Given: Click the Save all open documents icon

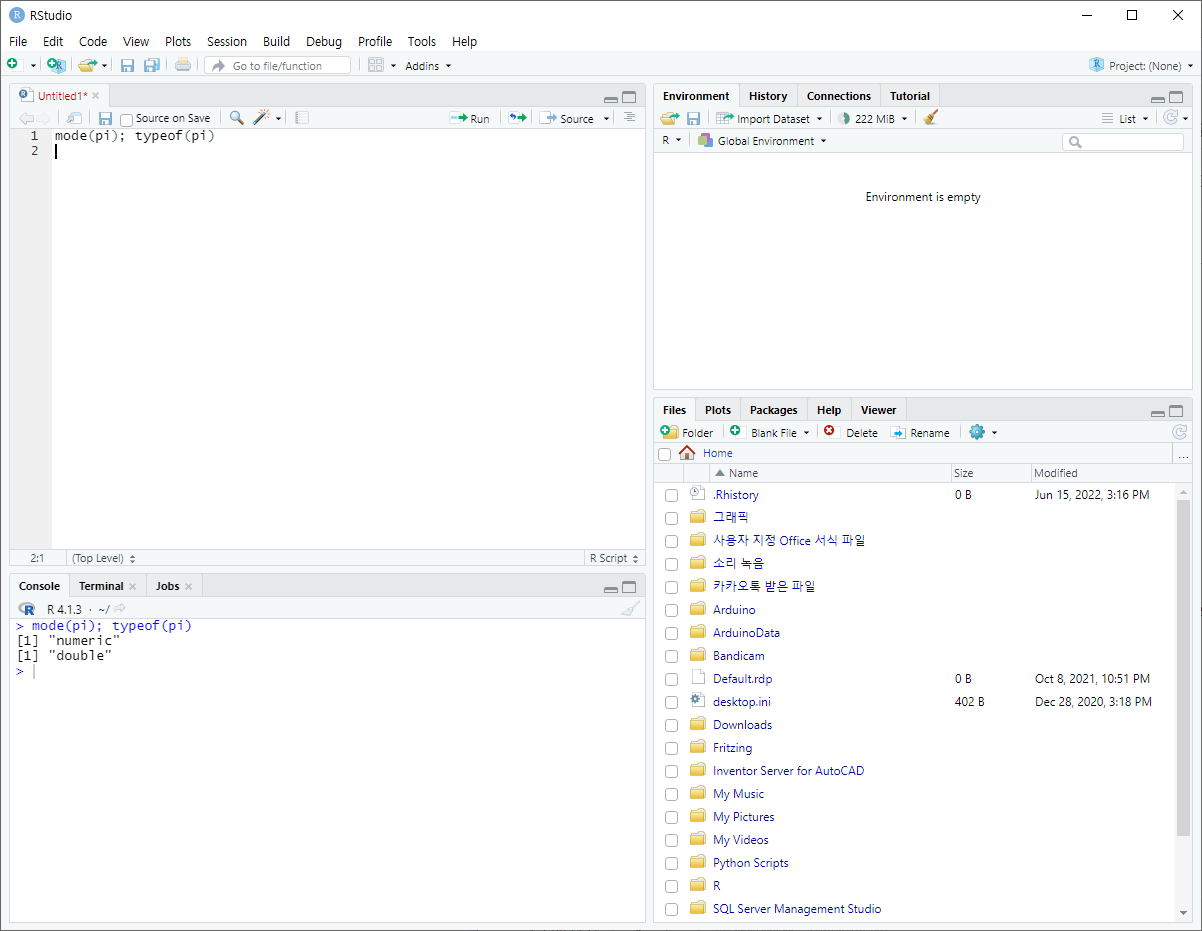Looking at the screenshot, I should [151, 65].
